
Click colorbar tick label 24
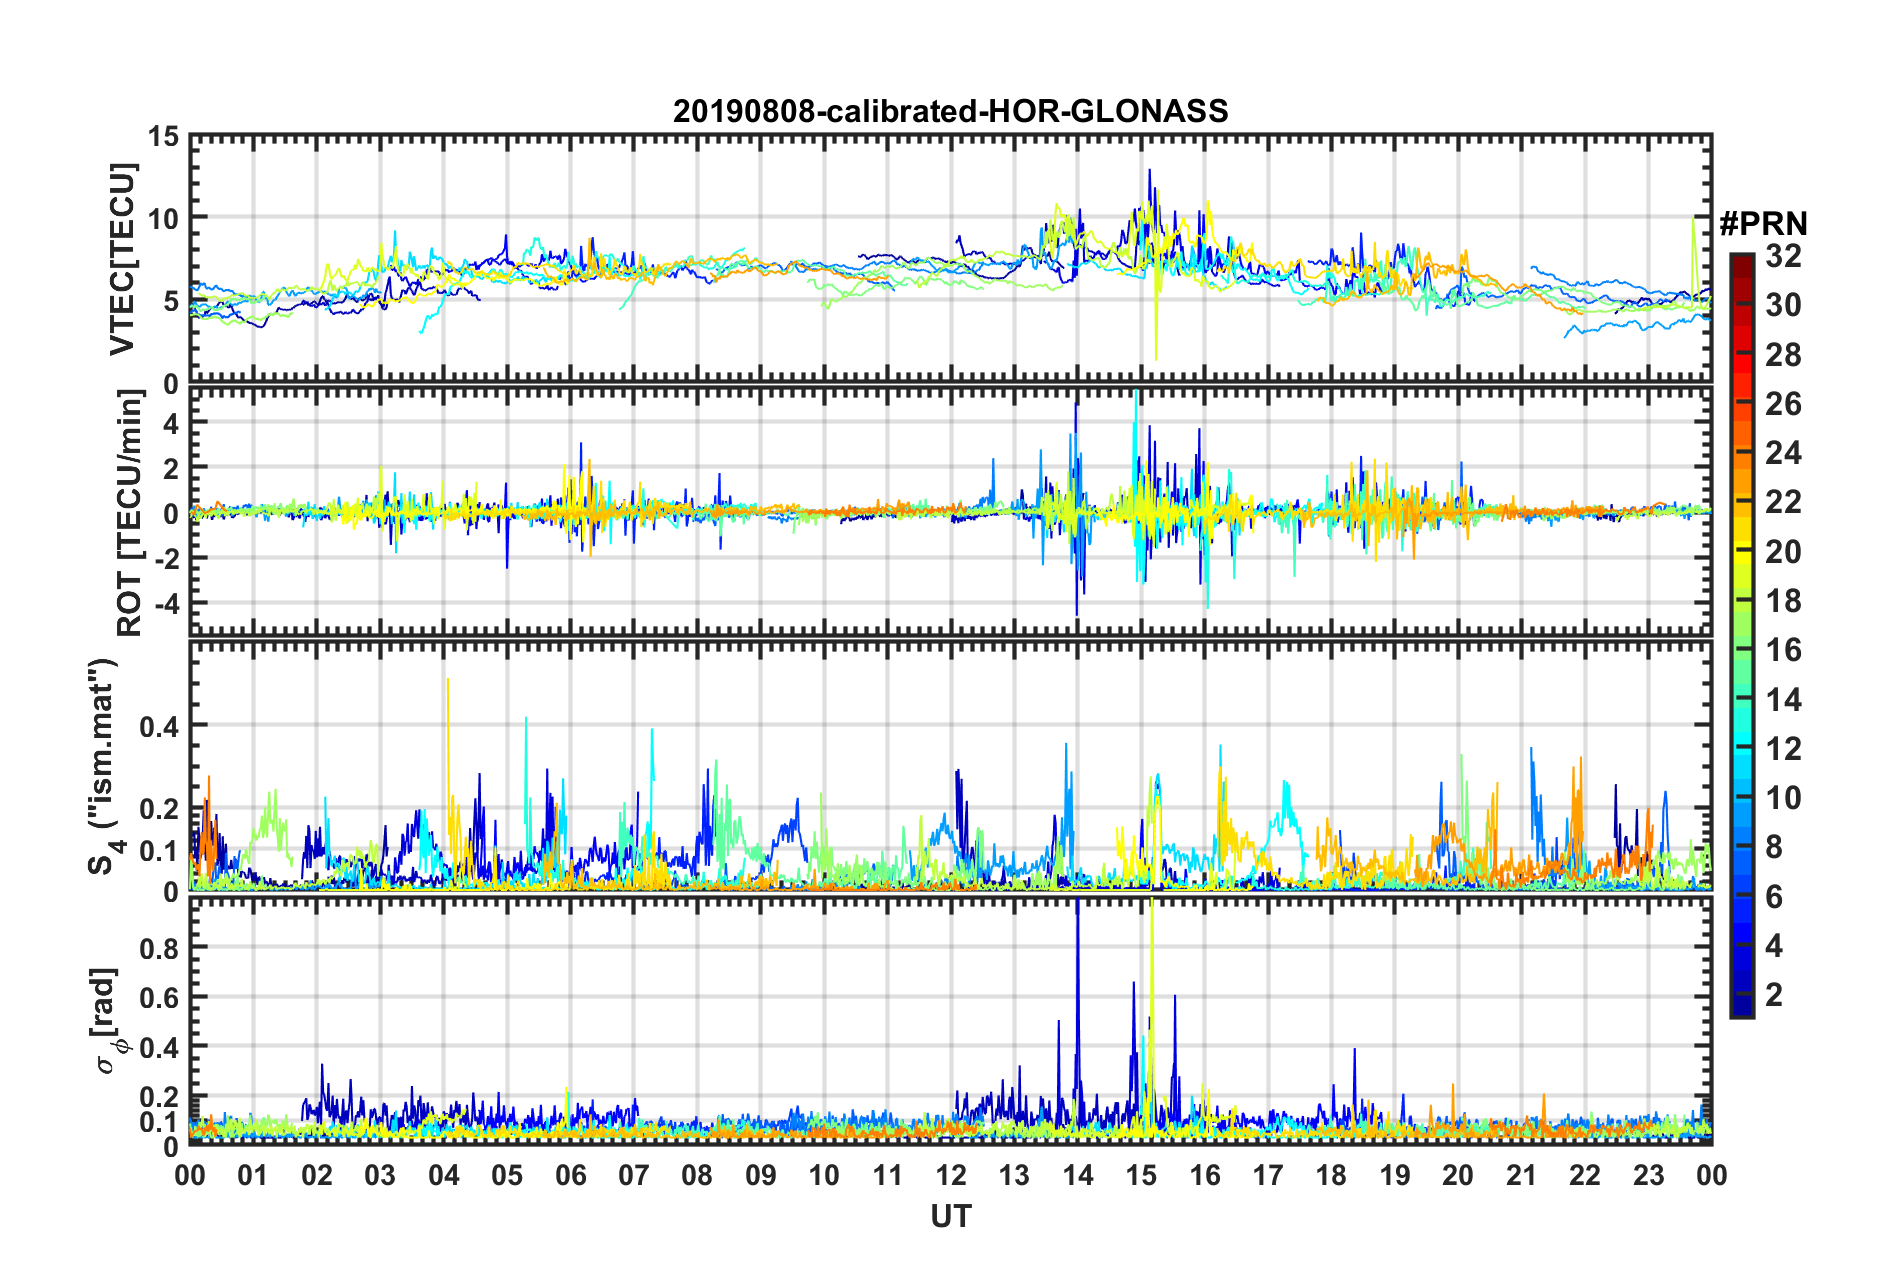(1783, 453)
